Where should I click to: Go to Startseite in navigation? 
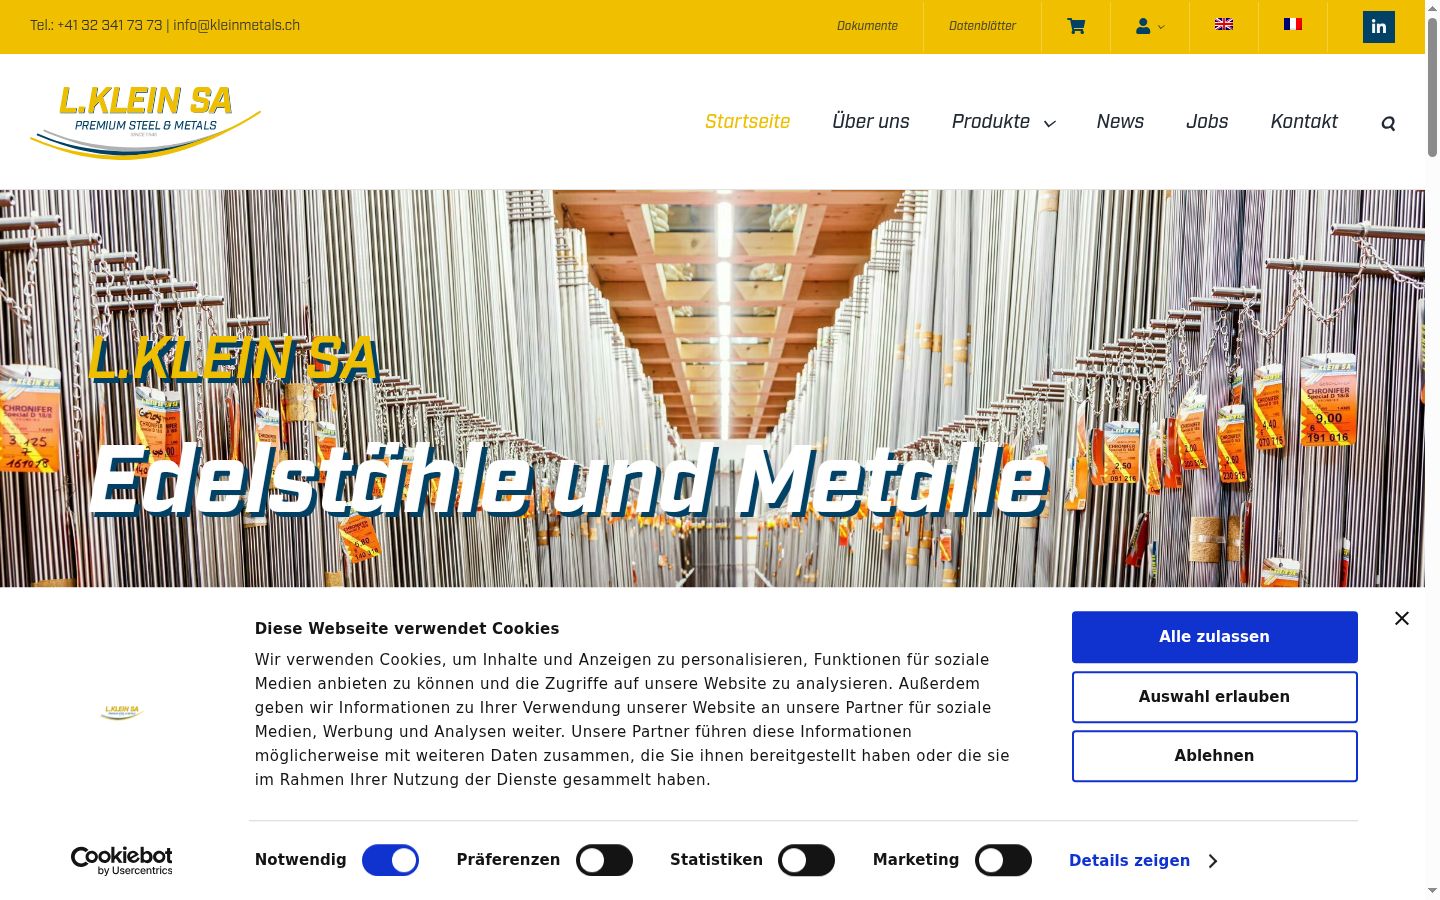(747, 122)
